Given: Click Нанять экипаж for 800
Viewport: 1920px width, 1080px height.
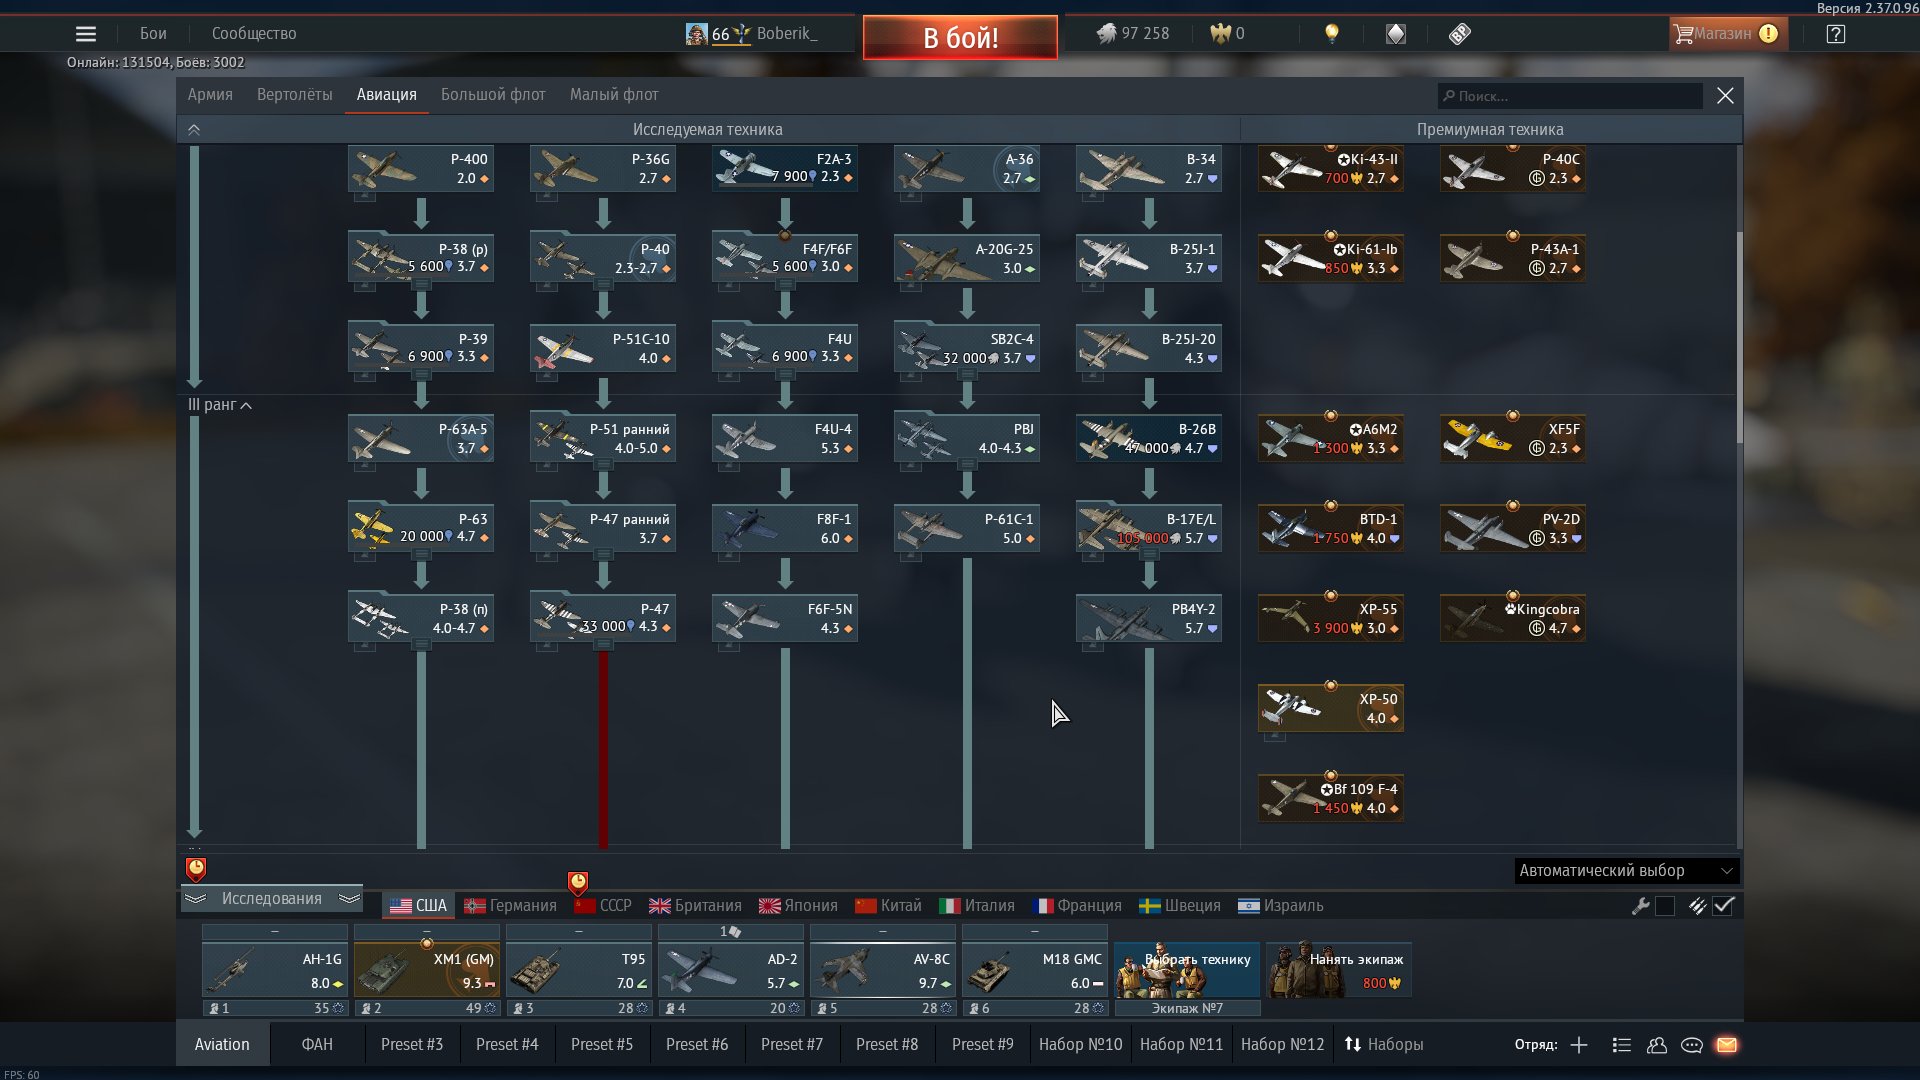Looking at the screenshot, I should coord(1339,970).
